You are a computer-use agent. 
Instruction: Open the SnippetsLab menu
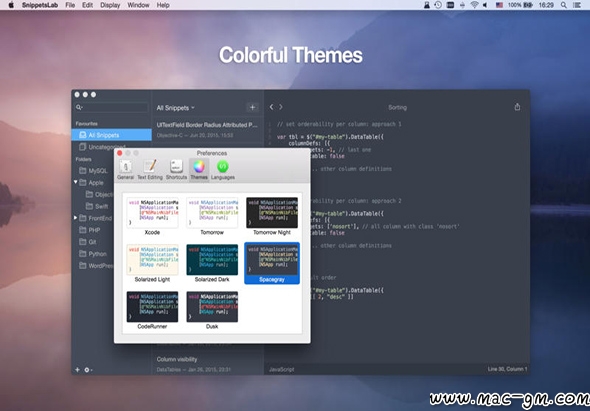tap(40, 5)
